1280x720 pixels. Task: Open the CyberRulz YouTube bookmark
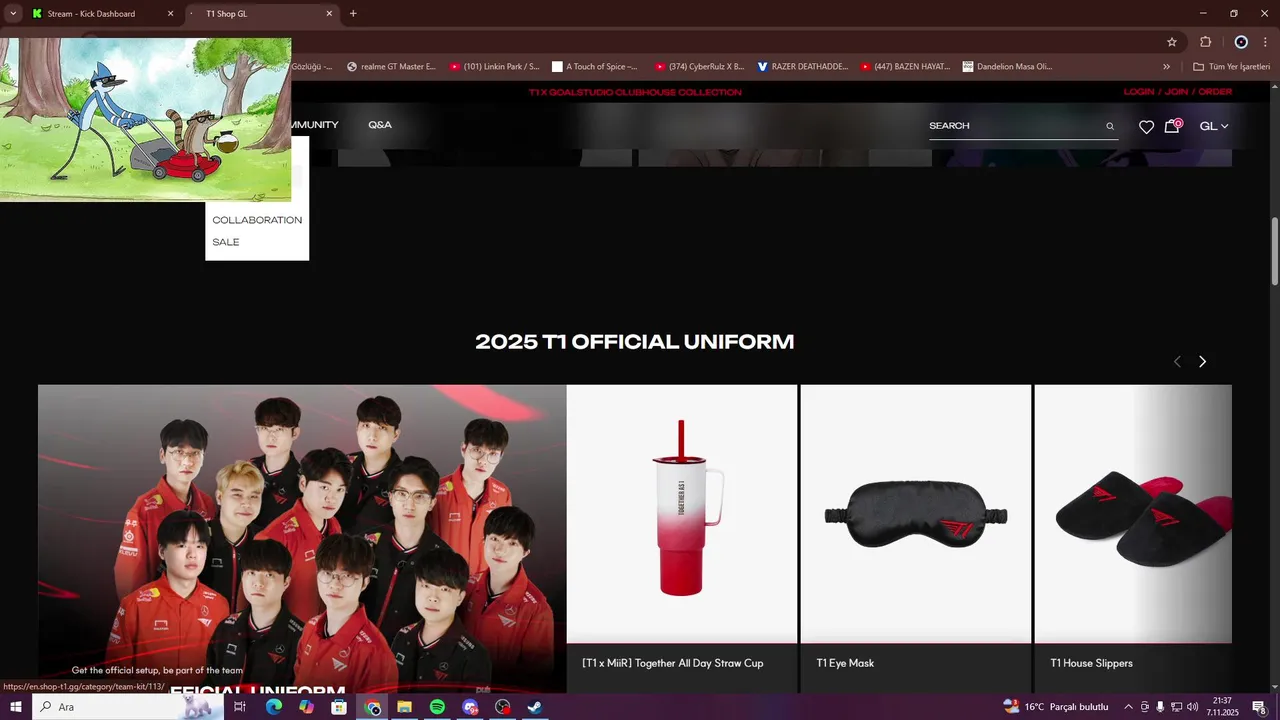[700, 67]
